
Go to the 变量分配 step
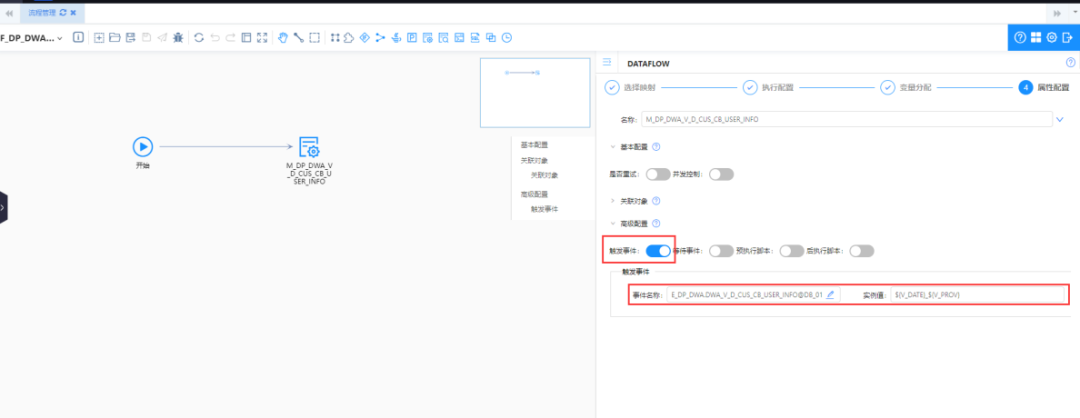point(906,88)
